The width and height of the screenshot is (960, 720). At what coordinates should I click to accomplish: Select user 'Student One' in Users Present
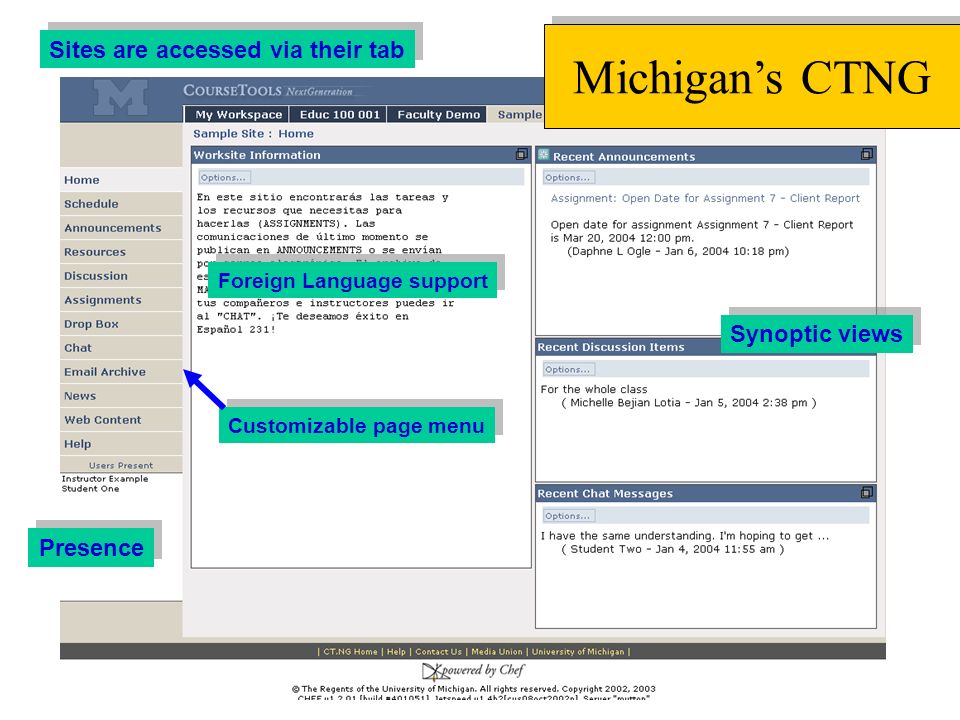pyautogui.click(x=90, y=489)
